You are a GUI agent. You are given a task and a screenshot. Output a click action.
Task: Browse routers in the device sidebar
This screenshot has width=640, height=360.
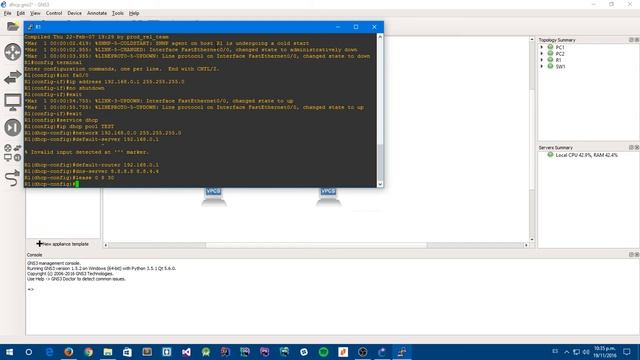pyautogui.click(x=13, y=52)
